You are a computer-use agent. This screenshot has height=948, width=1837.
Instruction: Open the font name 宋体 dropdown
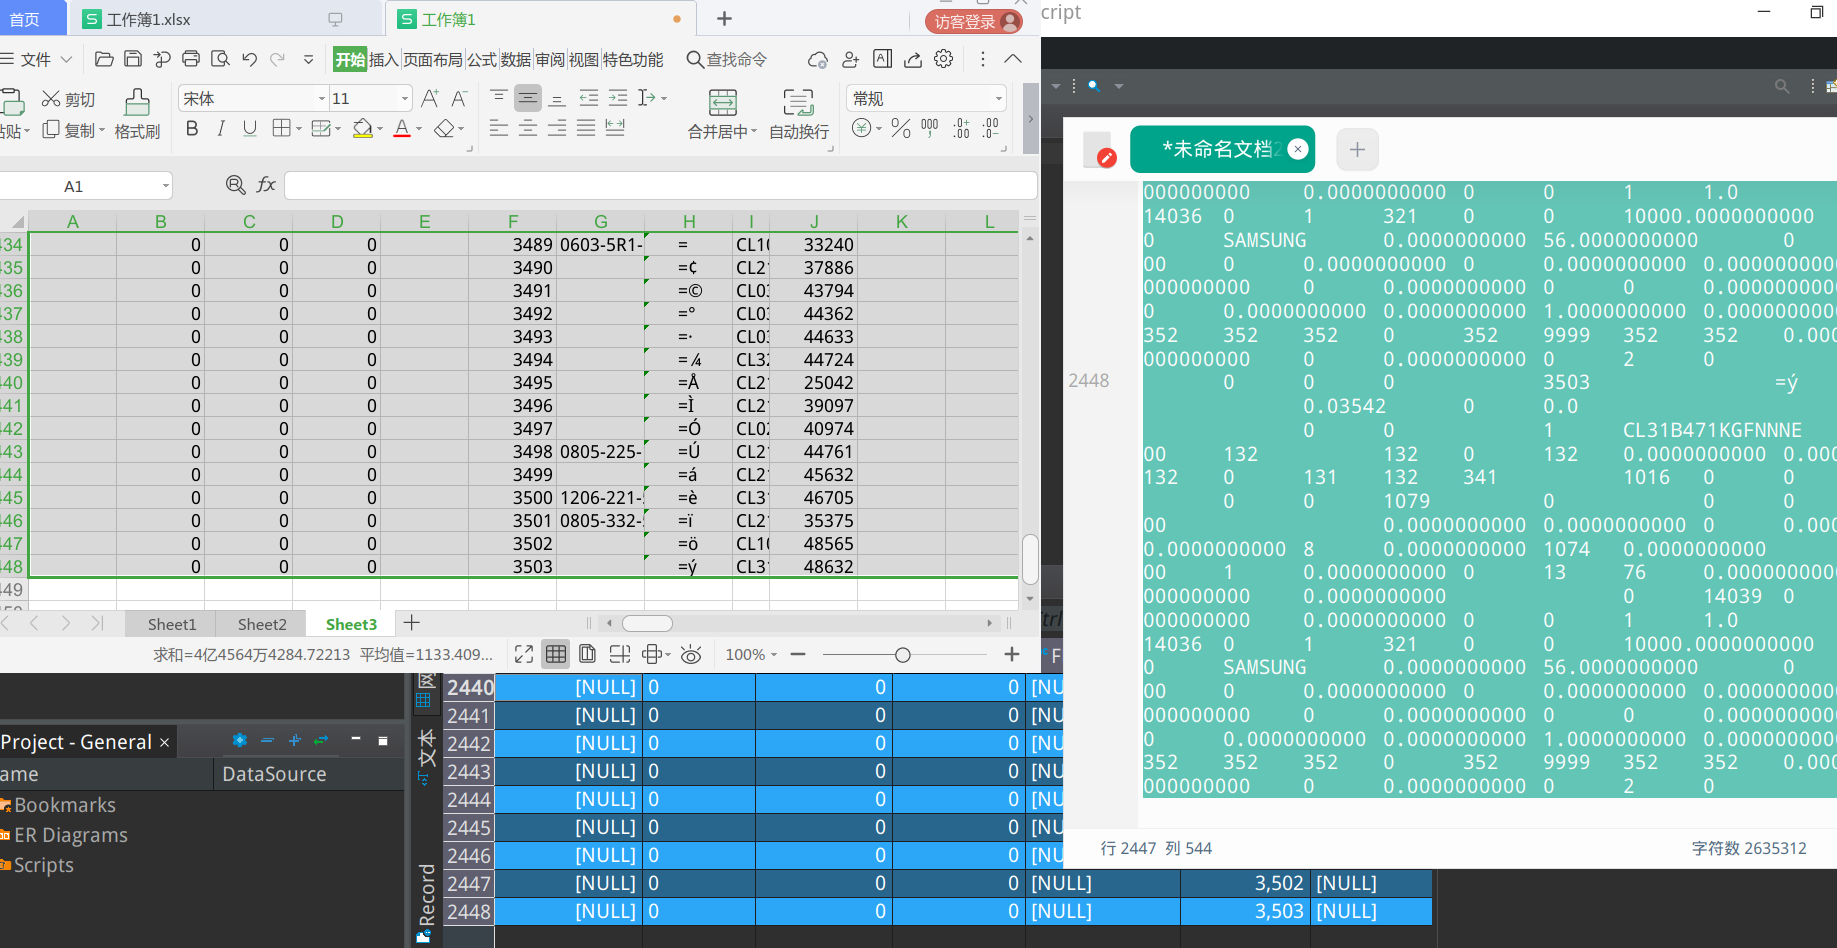322,98
